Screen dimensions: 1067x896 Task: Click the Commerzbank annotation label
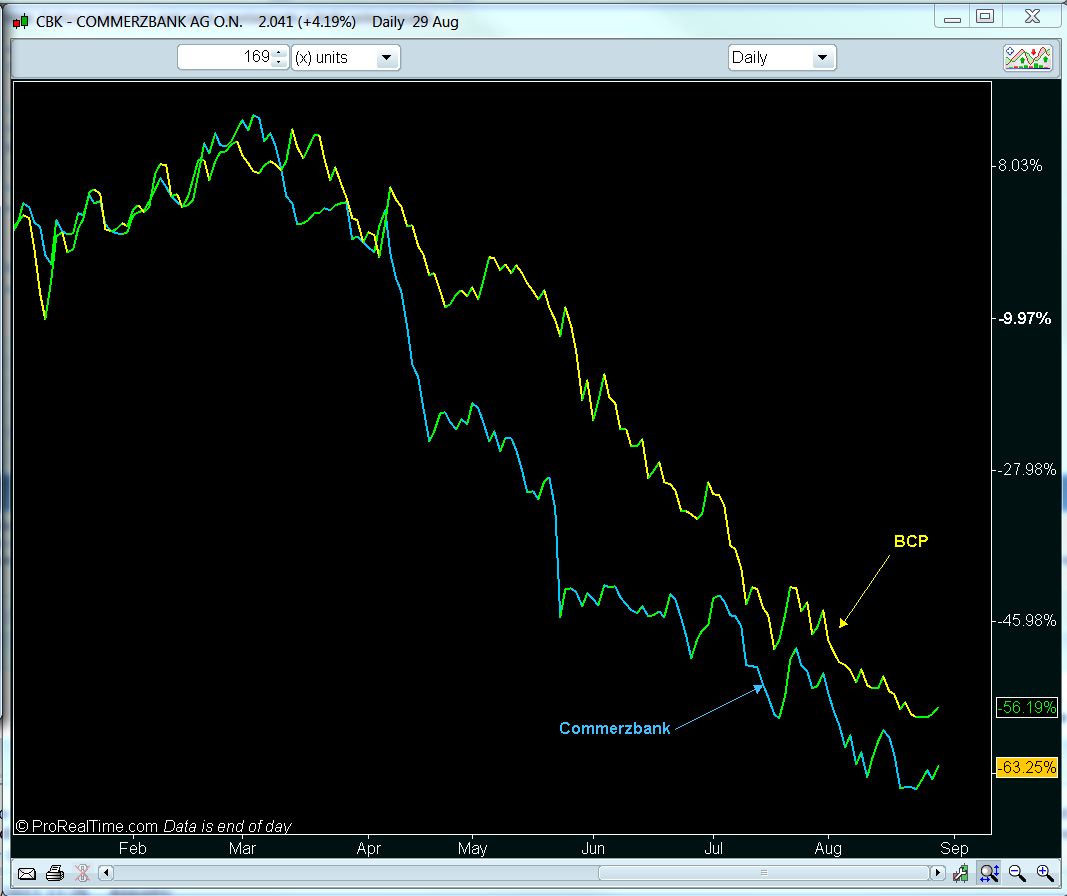click(614, 729)
